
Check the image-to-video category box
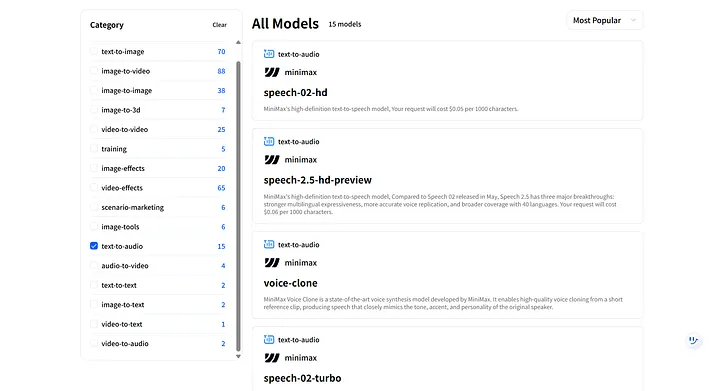pyautogui.click(x=94, y=71)
